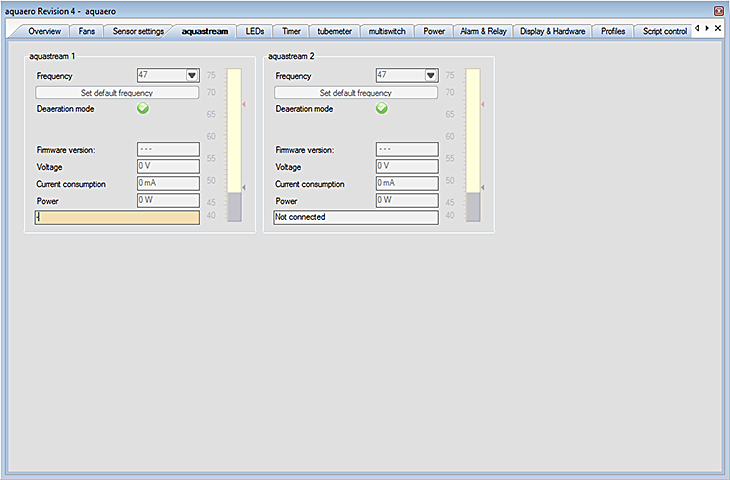Open aquastream 2 Frequency dropdown
Viewport: 730px width, 480px height.
tap(430, 75)
